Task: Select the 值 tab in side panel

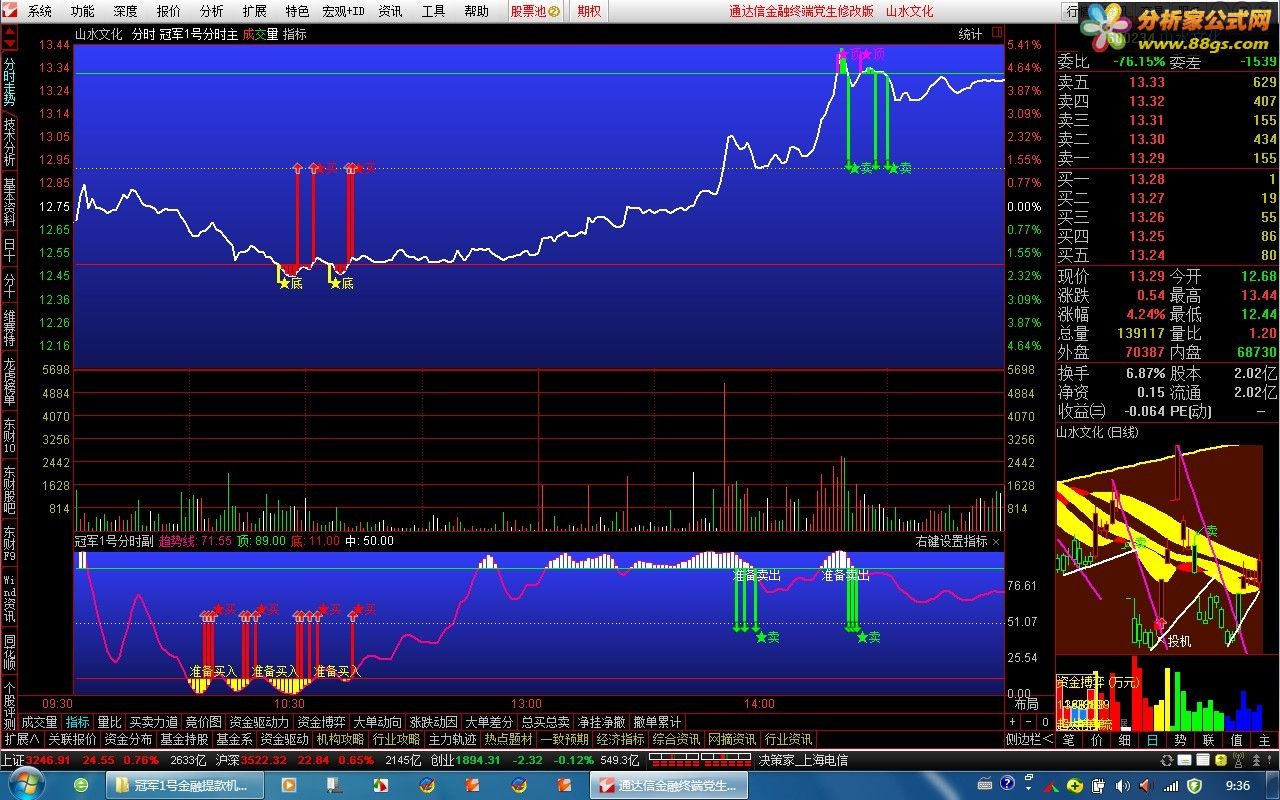Action: (1236, 740)
